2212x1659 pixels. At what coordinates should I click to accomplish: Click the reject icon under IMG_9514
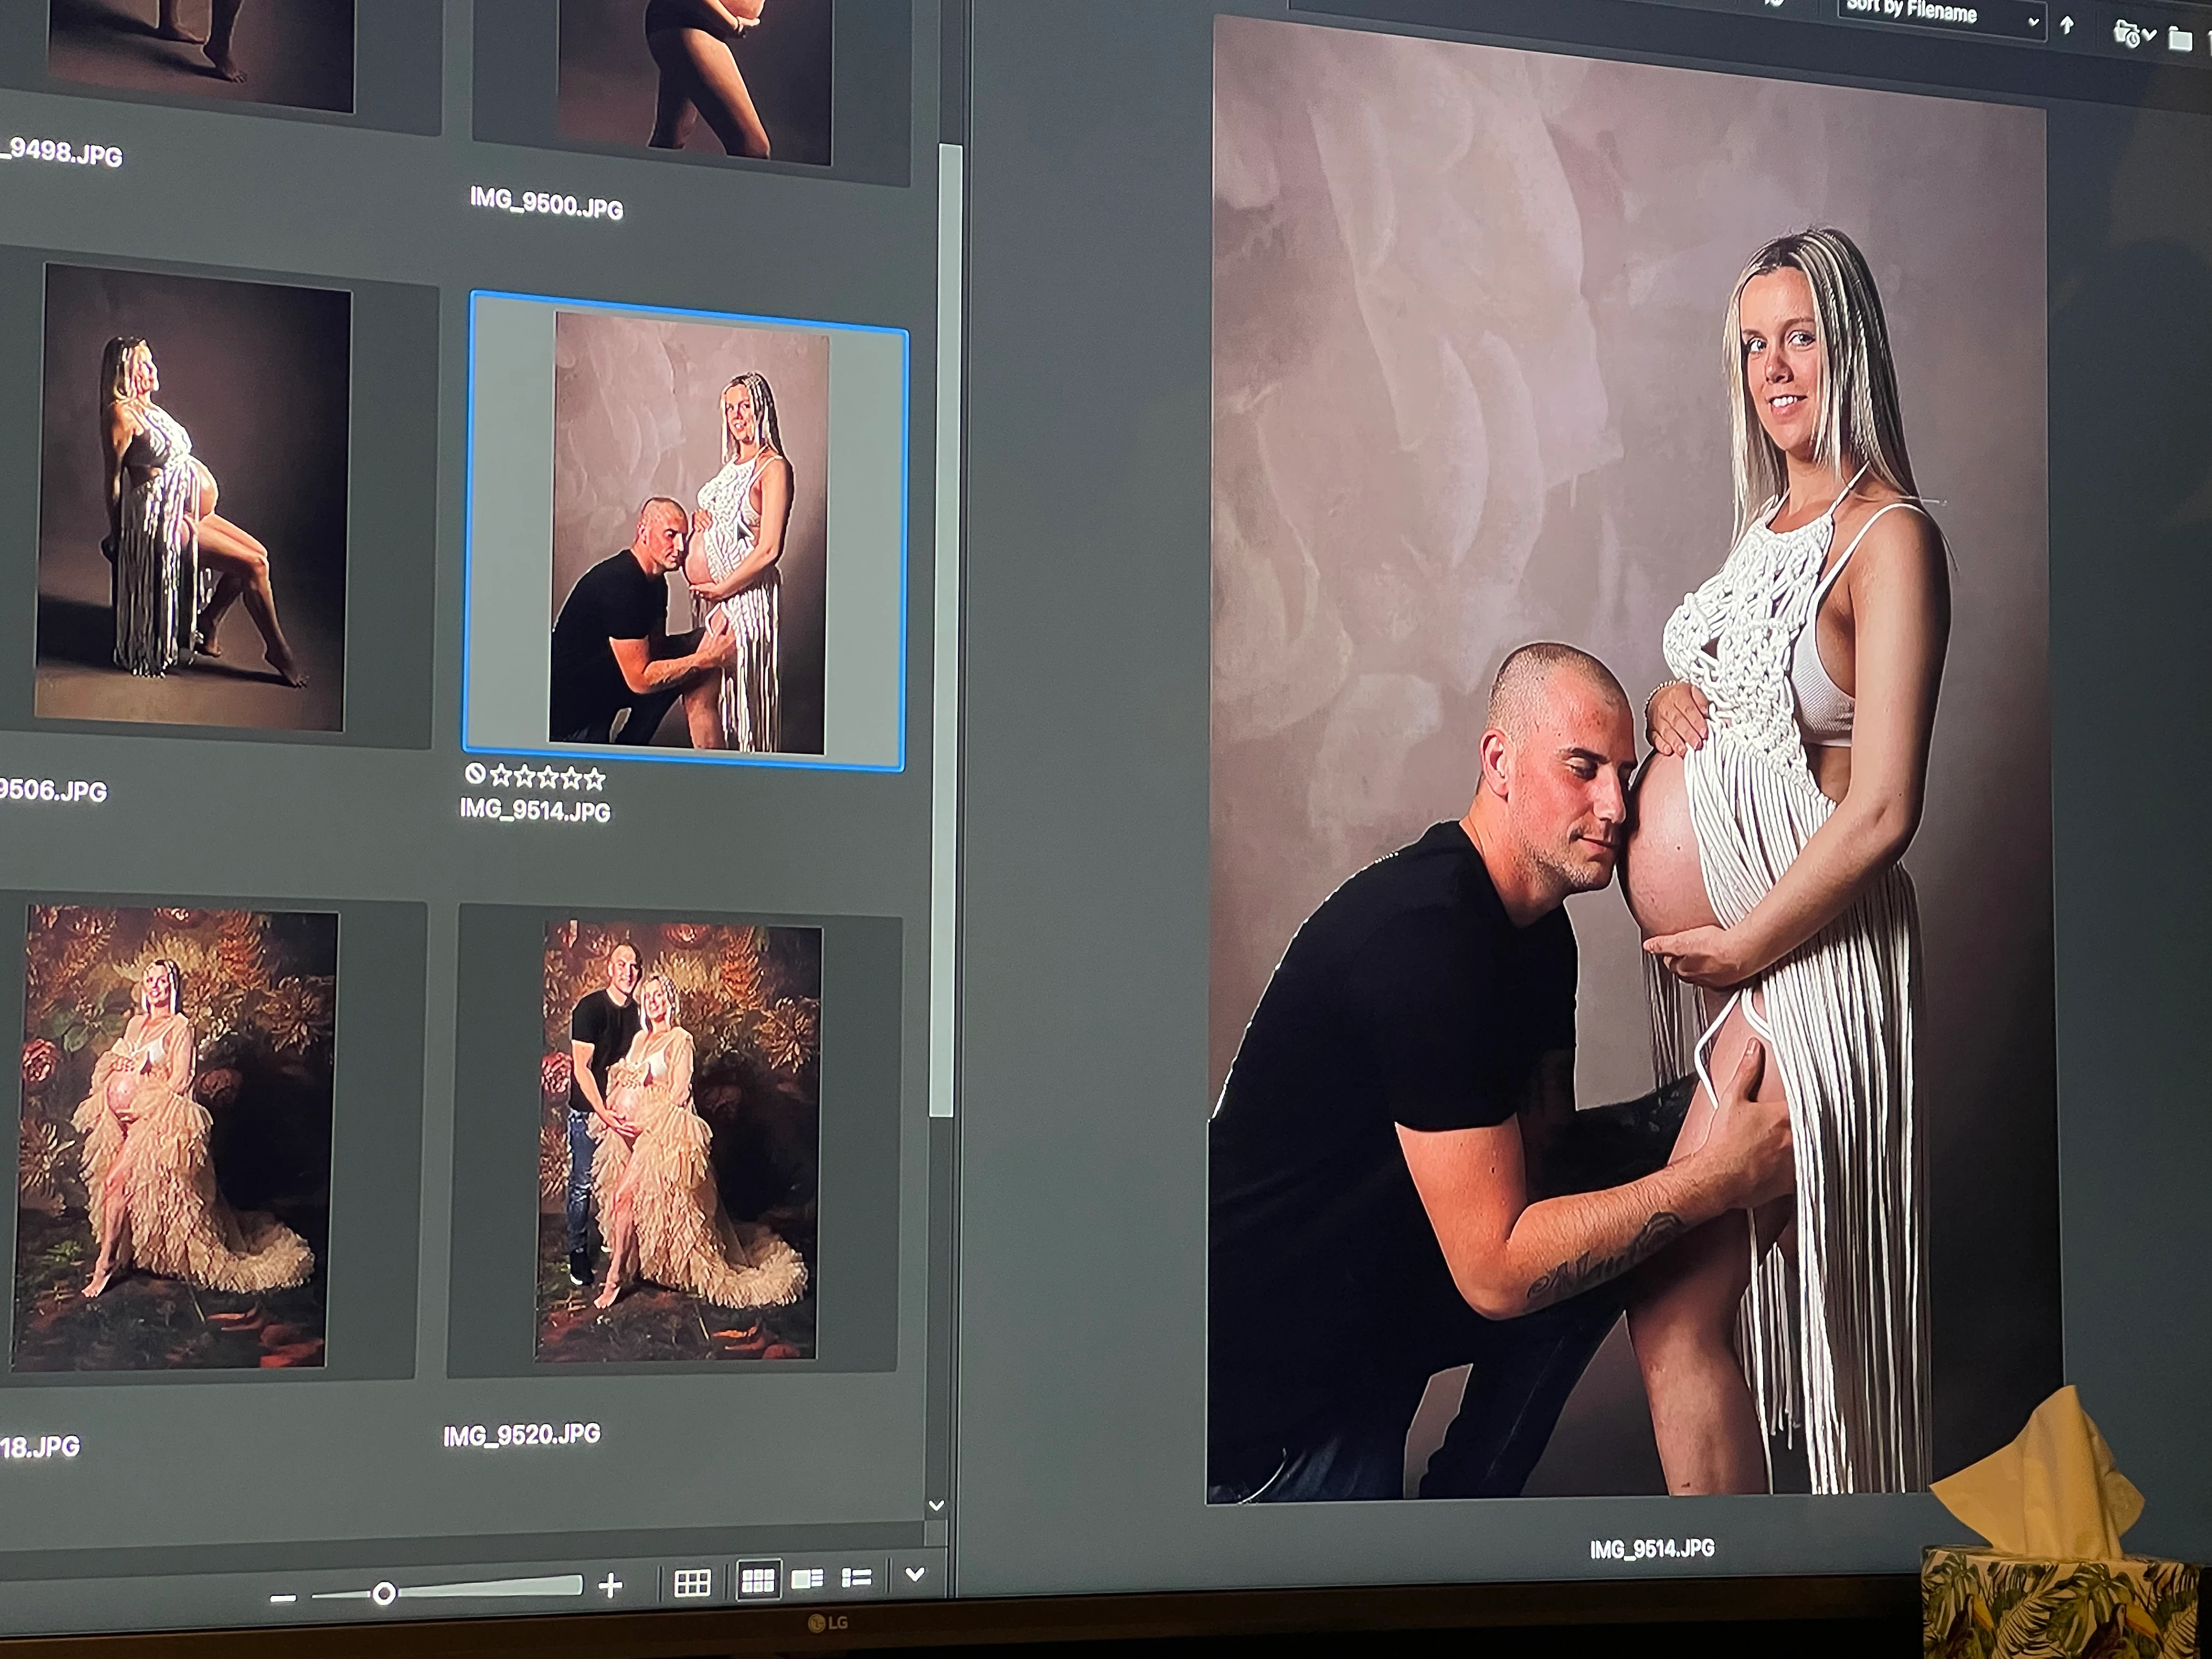475,773
